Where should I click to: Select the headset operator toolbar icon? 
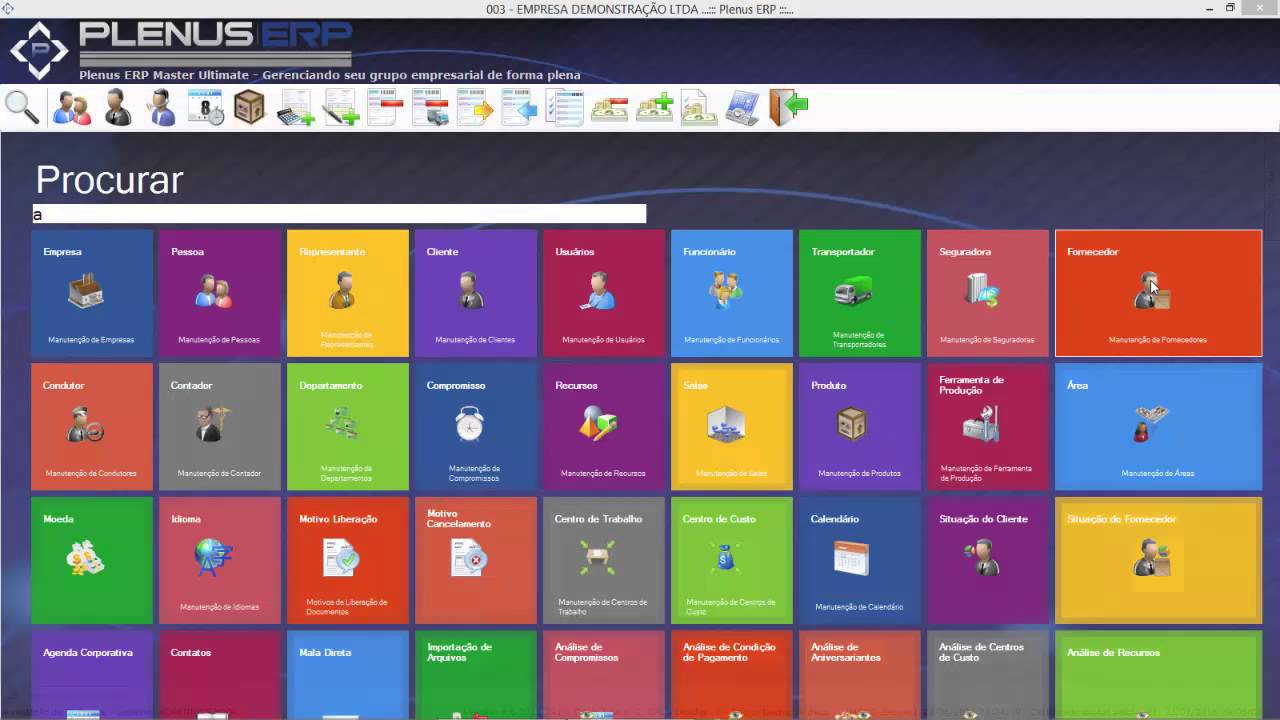pos(161,107)
